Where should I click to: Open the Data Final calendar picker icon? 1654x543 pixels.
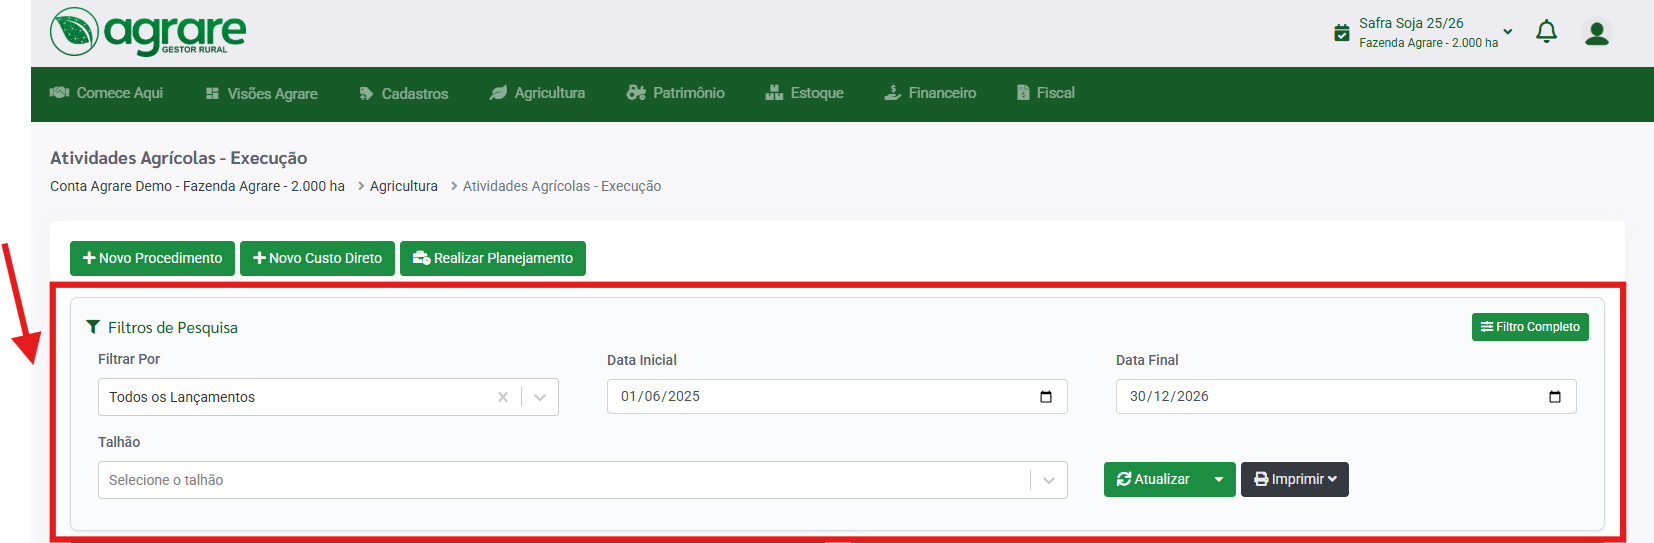click(1555, 397)
